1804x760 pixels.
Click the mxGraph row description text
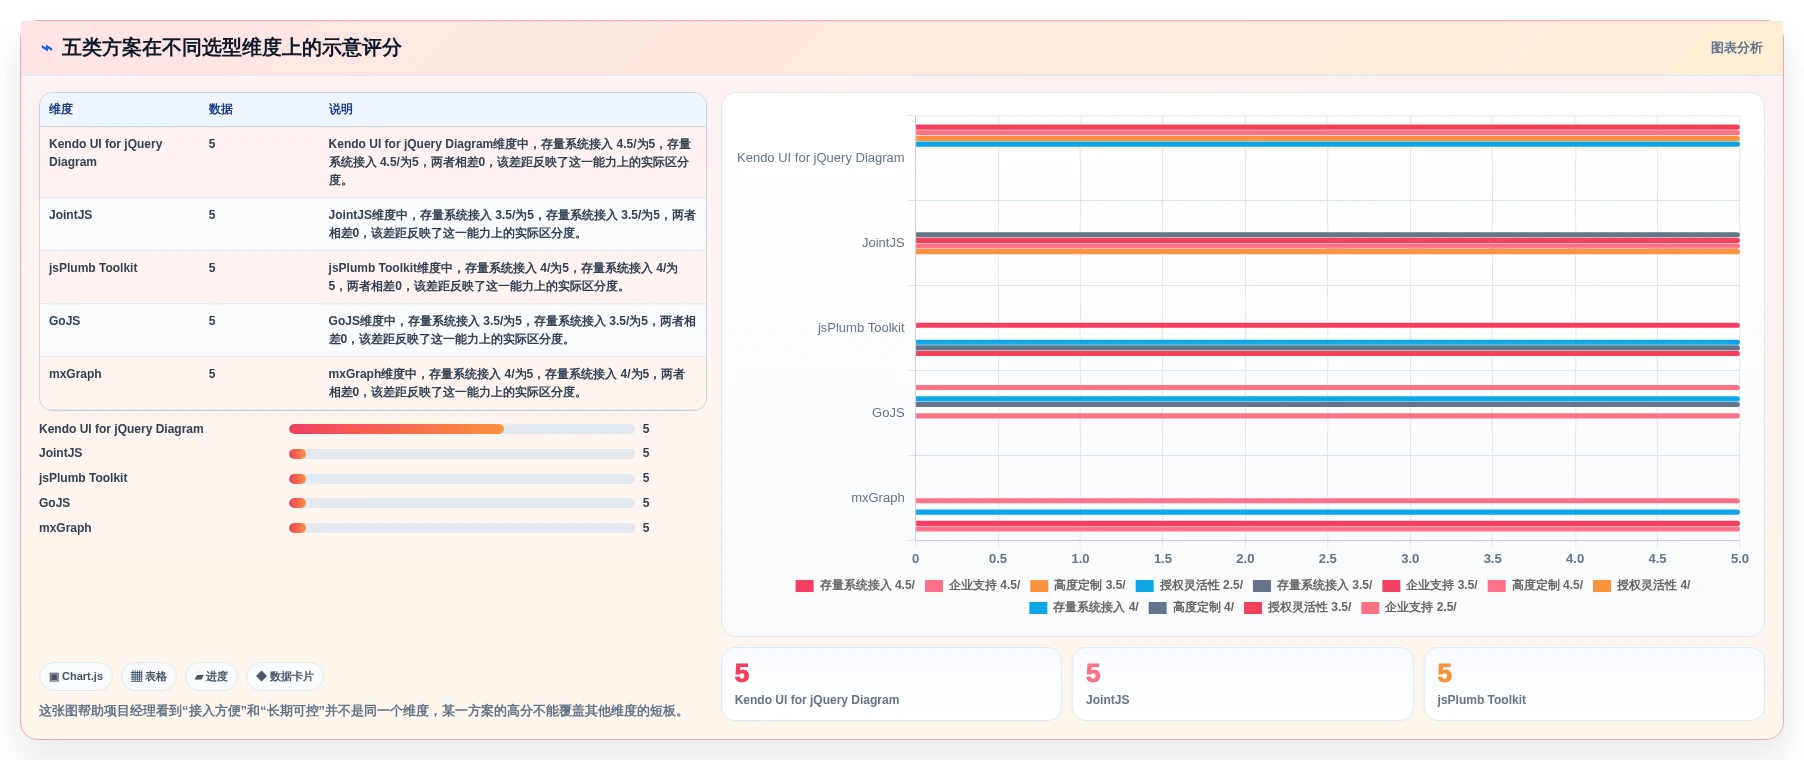pyautogui.click(x=507, y=383)
